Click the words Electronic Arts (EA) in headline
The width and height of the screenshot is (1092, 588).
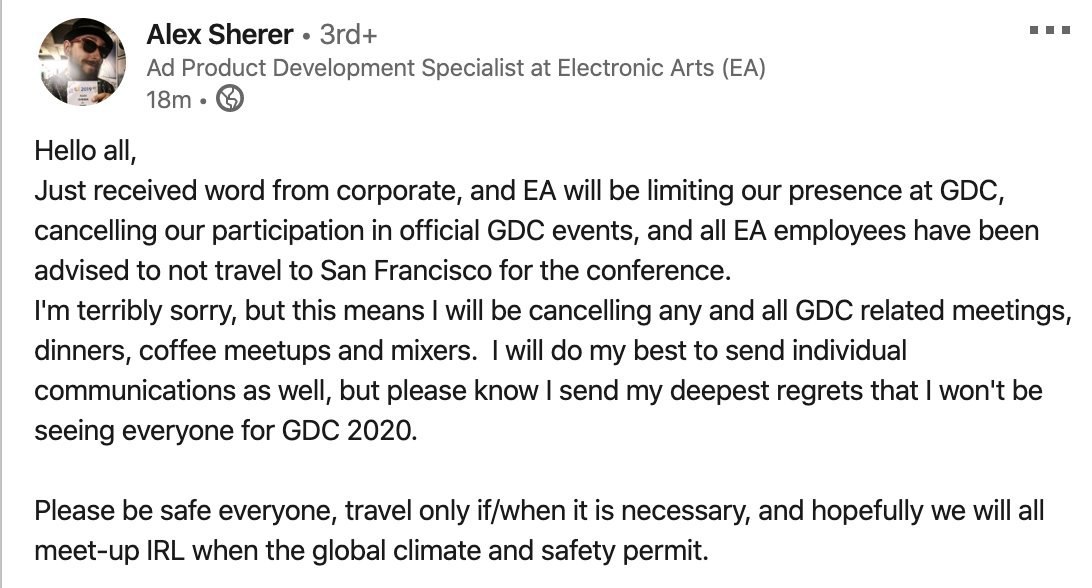tap(661, 68)
